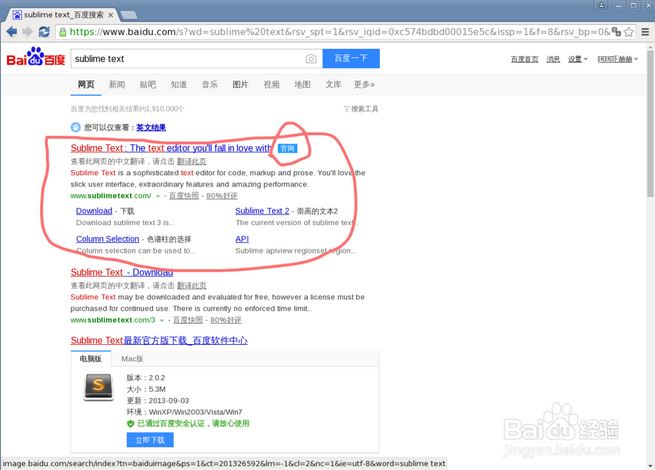
Task: Reload the page with refresh icon
Action: pos(44,32)
